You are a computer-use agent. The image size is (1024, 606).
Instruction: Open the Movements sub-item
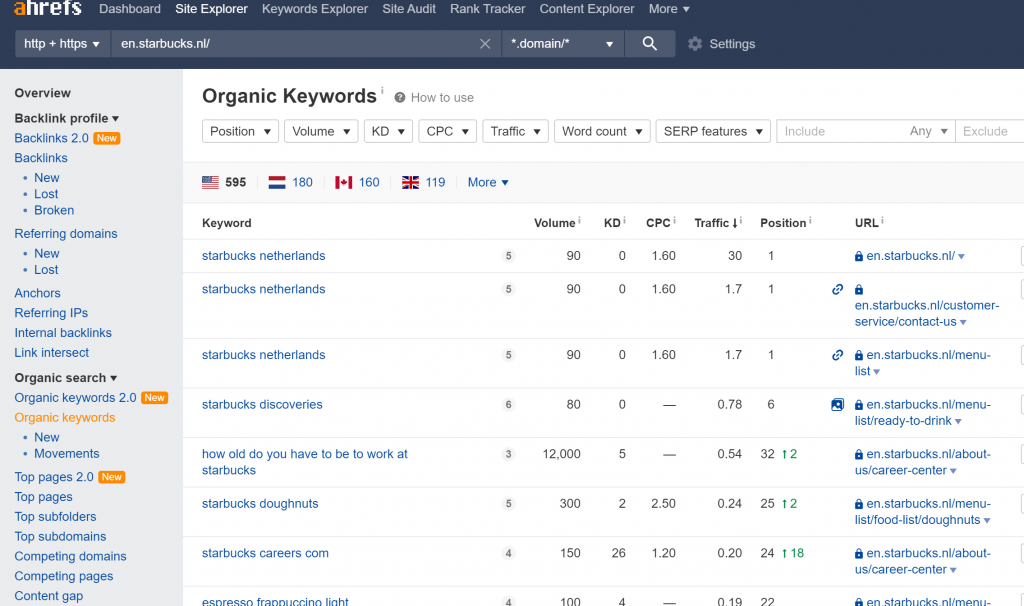[67, 453]
